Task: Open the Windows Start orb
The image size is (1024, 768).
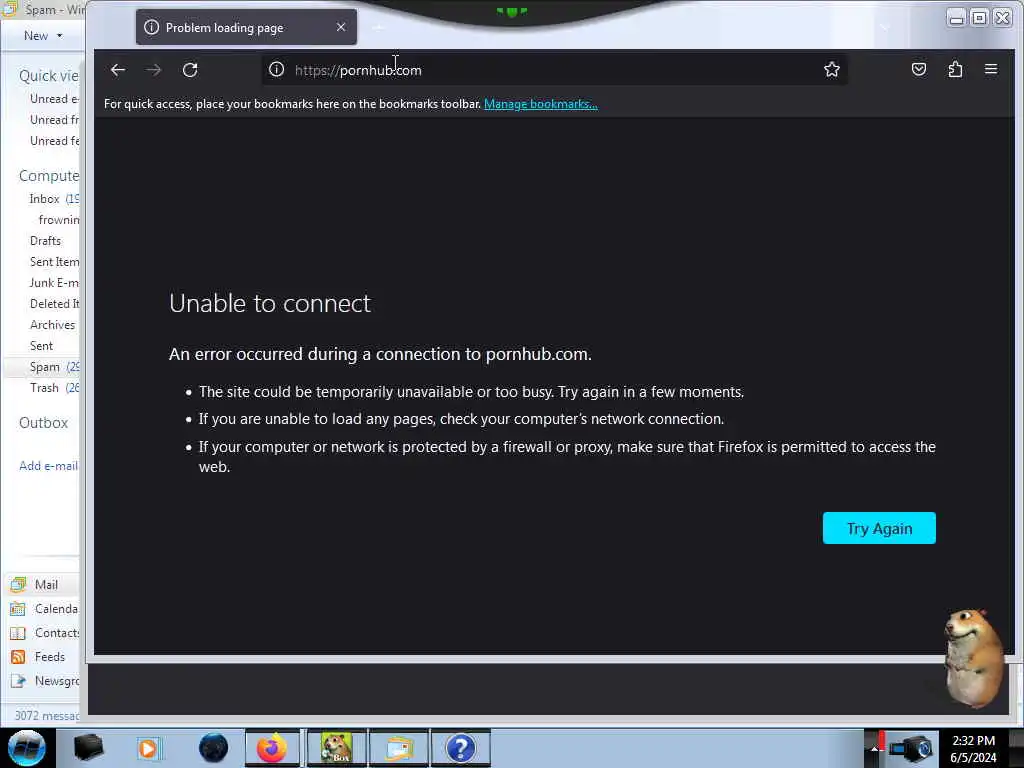Action: 27,748
